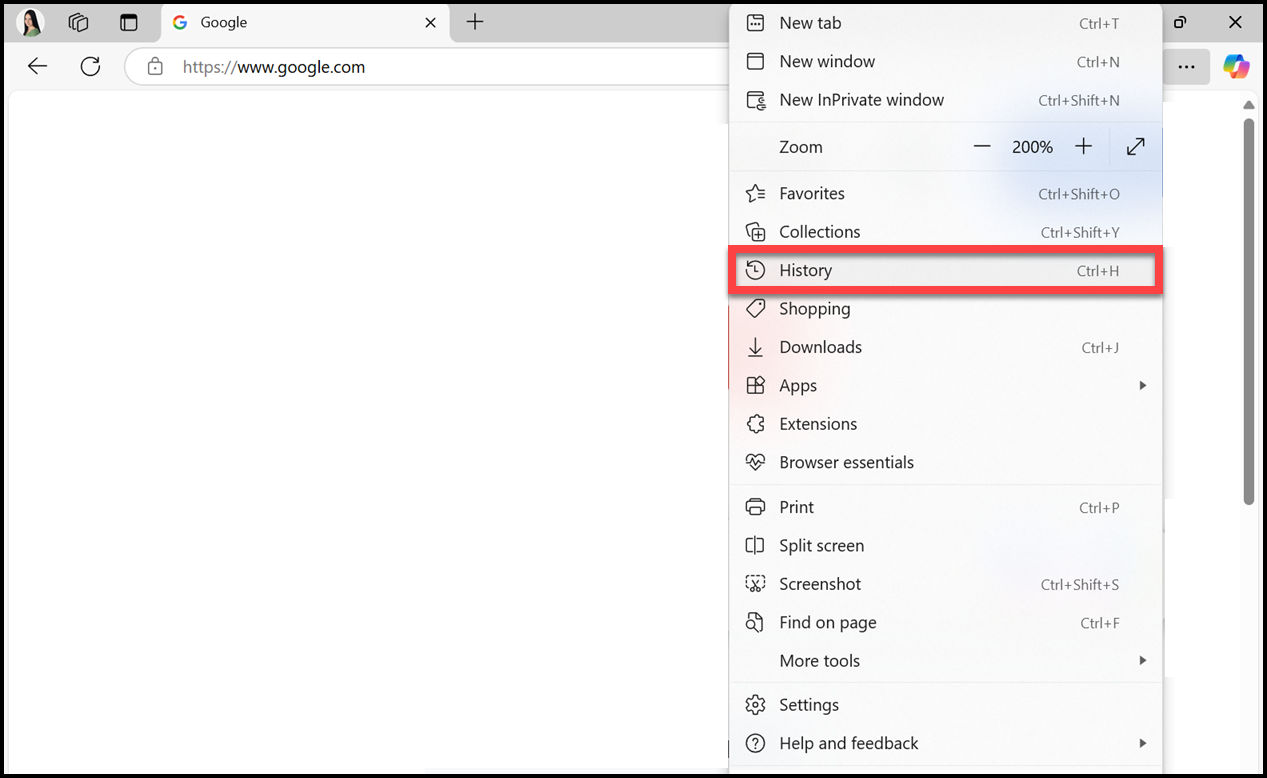Expand the Apps submenu arrow
The image size is (1267, 778).
tap(1142, 386)
